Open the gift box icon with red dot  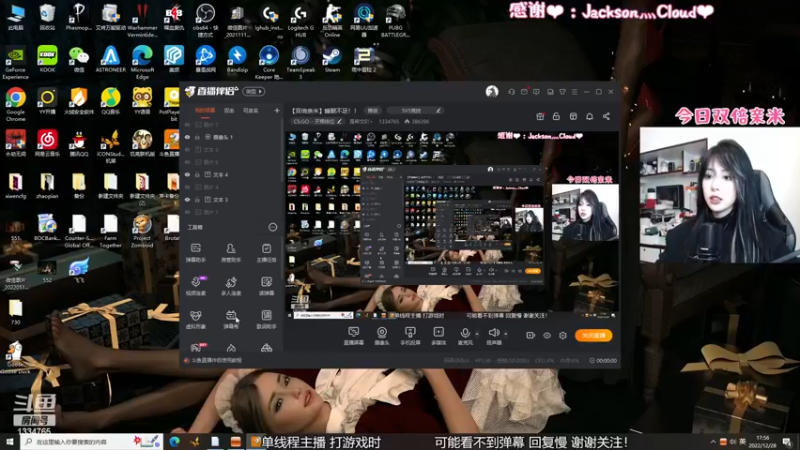click(x=540, y=116)
